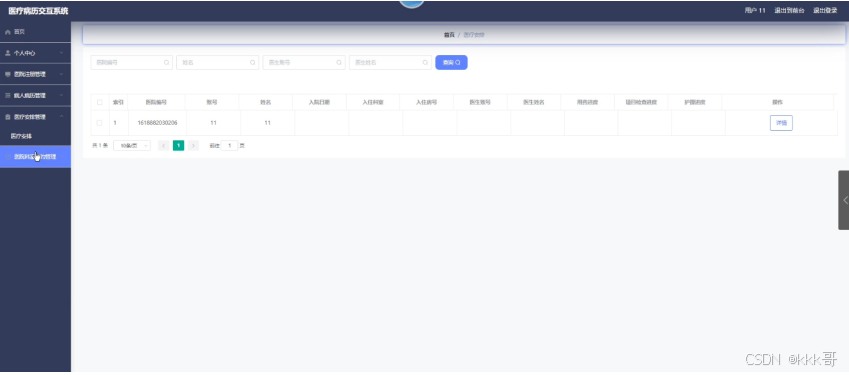This screenshot has width=849, height=375.
Task: Click 退出登录 in the top bar
Action: tap(825, 10)
